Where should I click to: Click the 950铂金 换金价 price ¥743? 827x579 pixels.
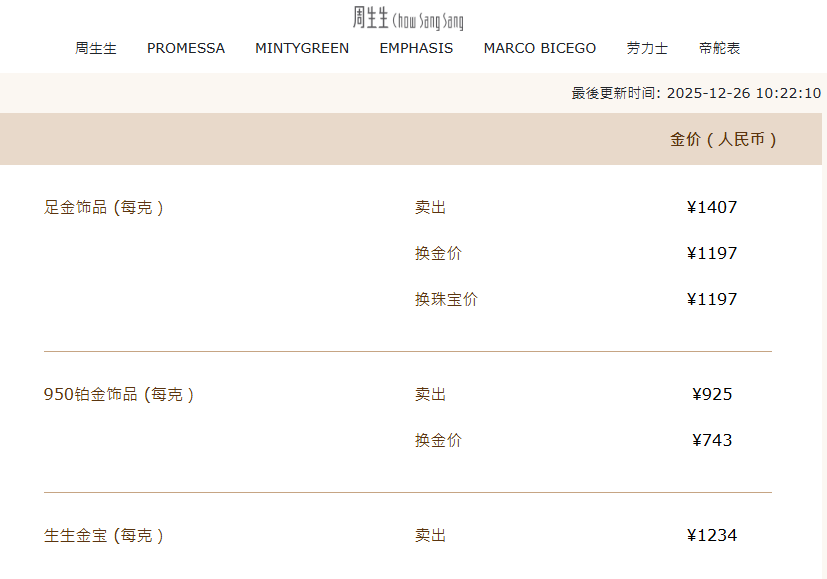pos(712,441)
